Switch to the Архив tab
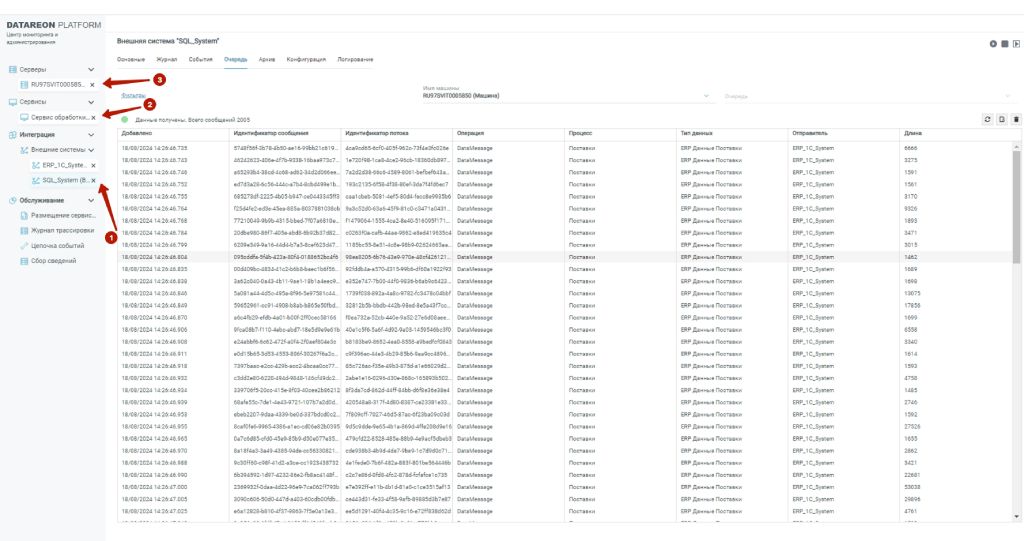Image resolution: width=1024 pixels, height=541 pixels. pos(266,59)
